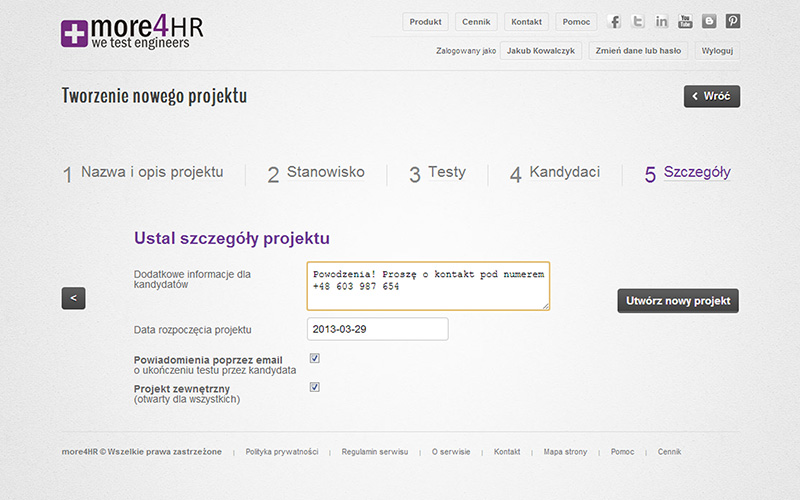The height and width of the screenshot is (500, 800).
Task: Go to step 2 Stanowisko
Action: 316,173
